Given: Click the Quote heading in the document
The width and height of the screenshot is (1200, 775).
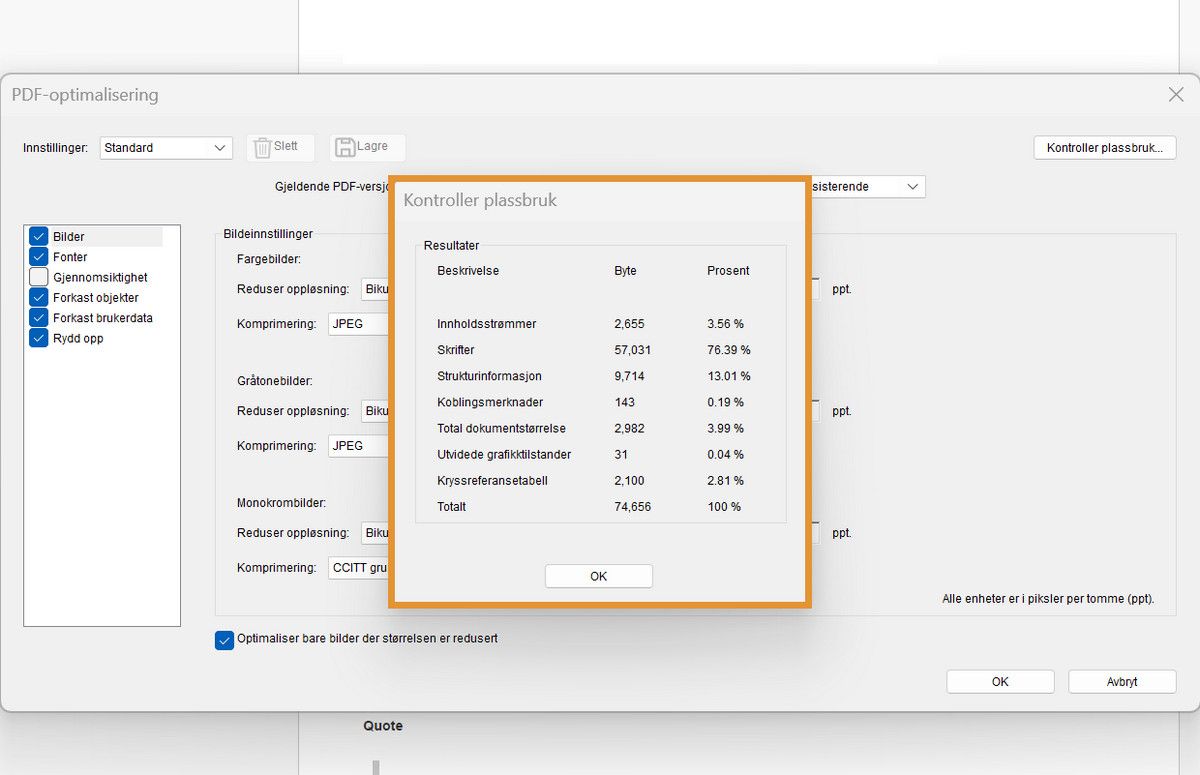Looking at the screenshot, I should (383, 726).
